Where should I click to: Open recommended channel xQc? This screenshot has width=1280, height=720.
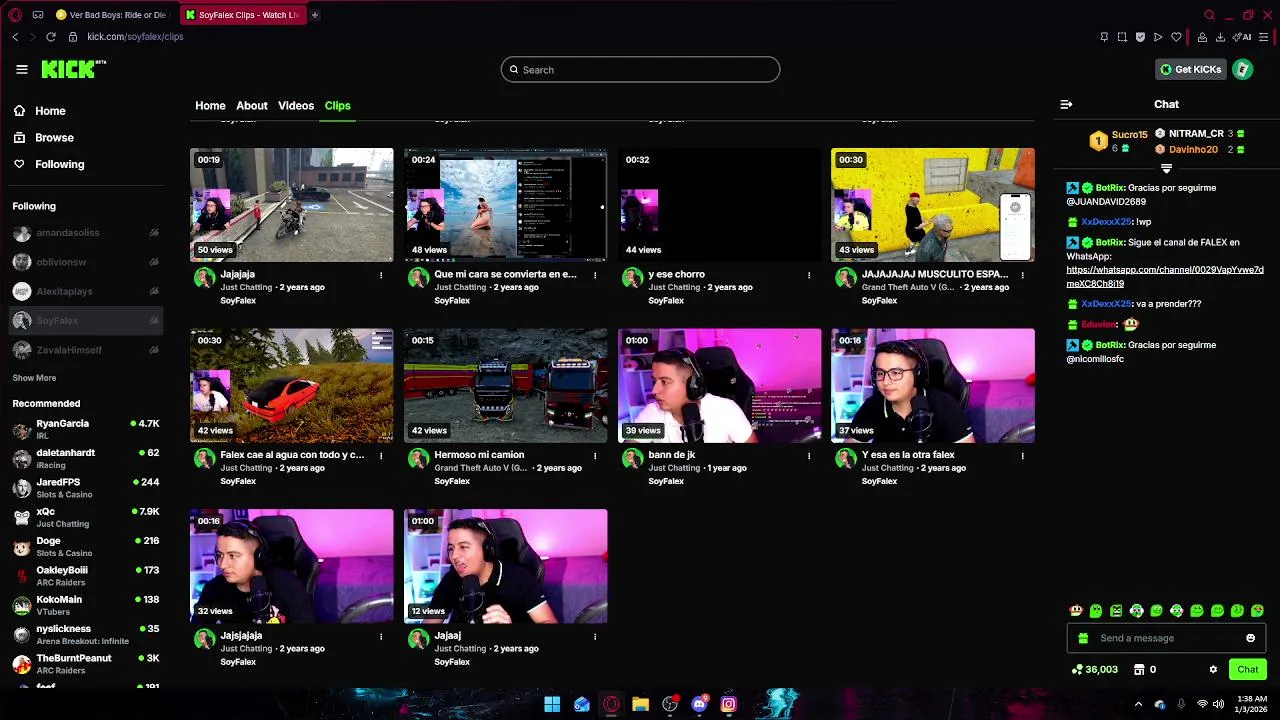[x=85, y=517]
